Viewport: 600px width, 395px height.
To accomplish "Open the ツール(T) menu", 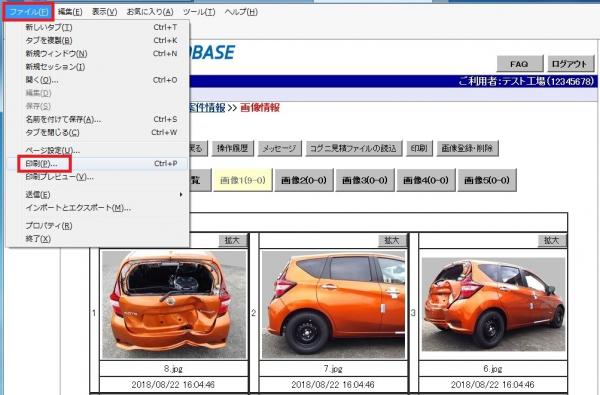I will coord(199,12).
